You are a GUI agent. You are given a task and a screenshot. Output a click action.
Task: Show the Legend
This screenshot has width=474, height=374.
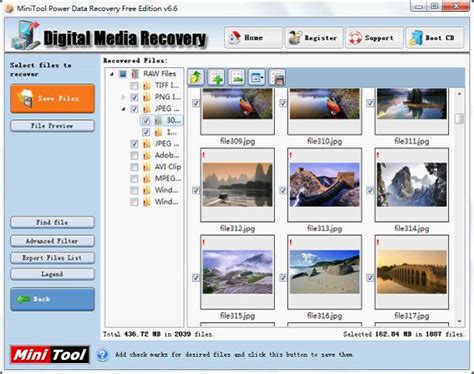click(x=52, y=274)
